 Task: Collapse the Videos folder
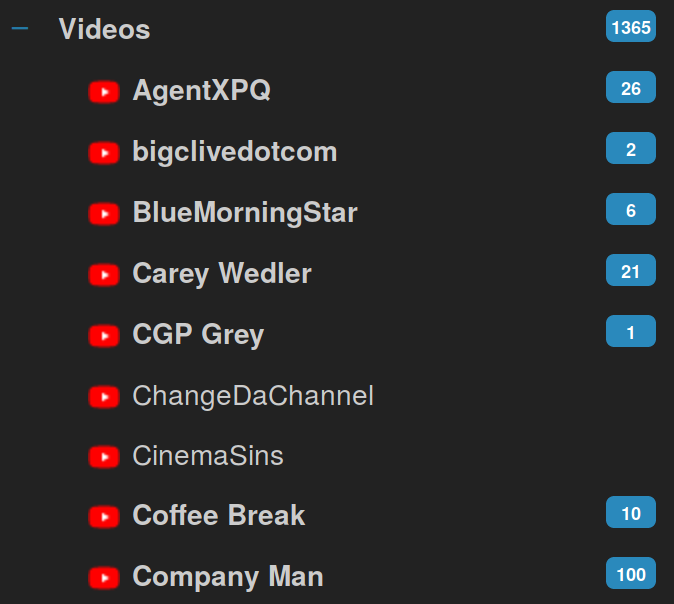(20, 29)
